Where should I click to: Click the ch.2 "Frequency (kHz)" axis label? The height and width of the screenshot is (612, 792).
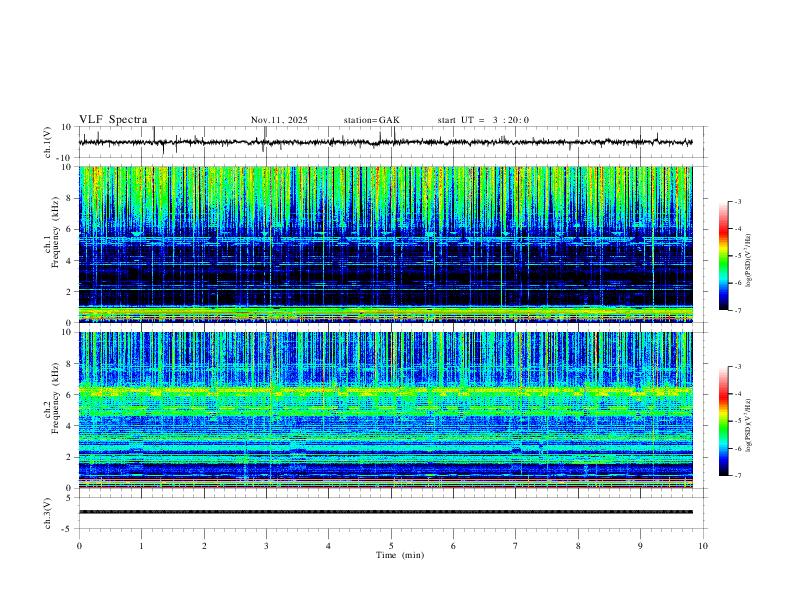click(56, 398)
